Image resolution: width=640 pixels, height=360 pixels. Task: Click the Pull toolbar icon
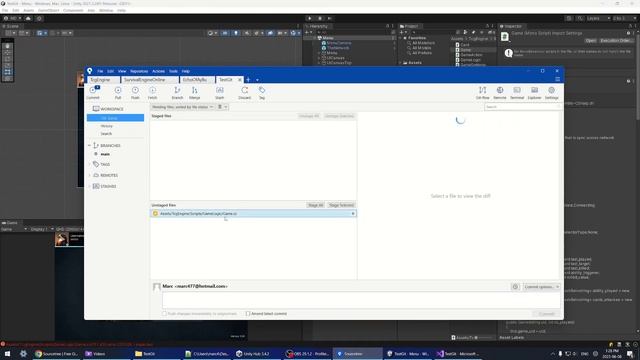coord(118,92)
